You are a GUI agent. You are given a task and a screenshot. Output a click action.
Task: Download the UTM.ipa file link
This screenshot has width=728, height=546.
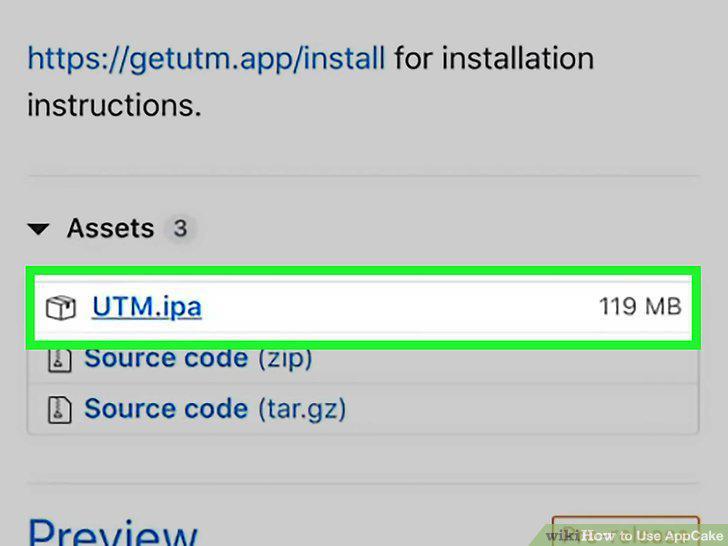tap(147, 307)
